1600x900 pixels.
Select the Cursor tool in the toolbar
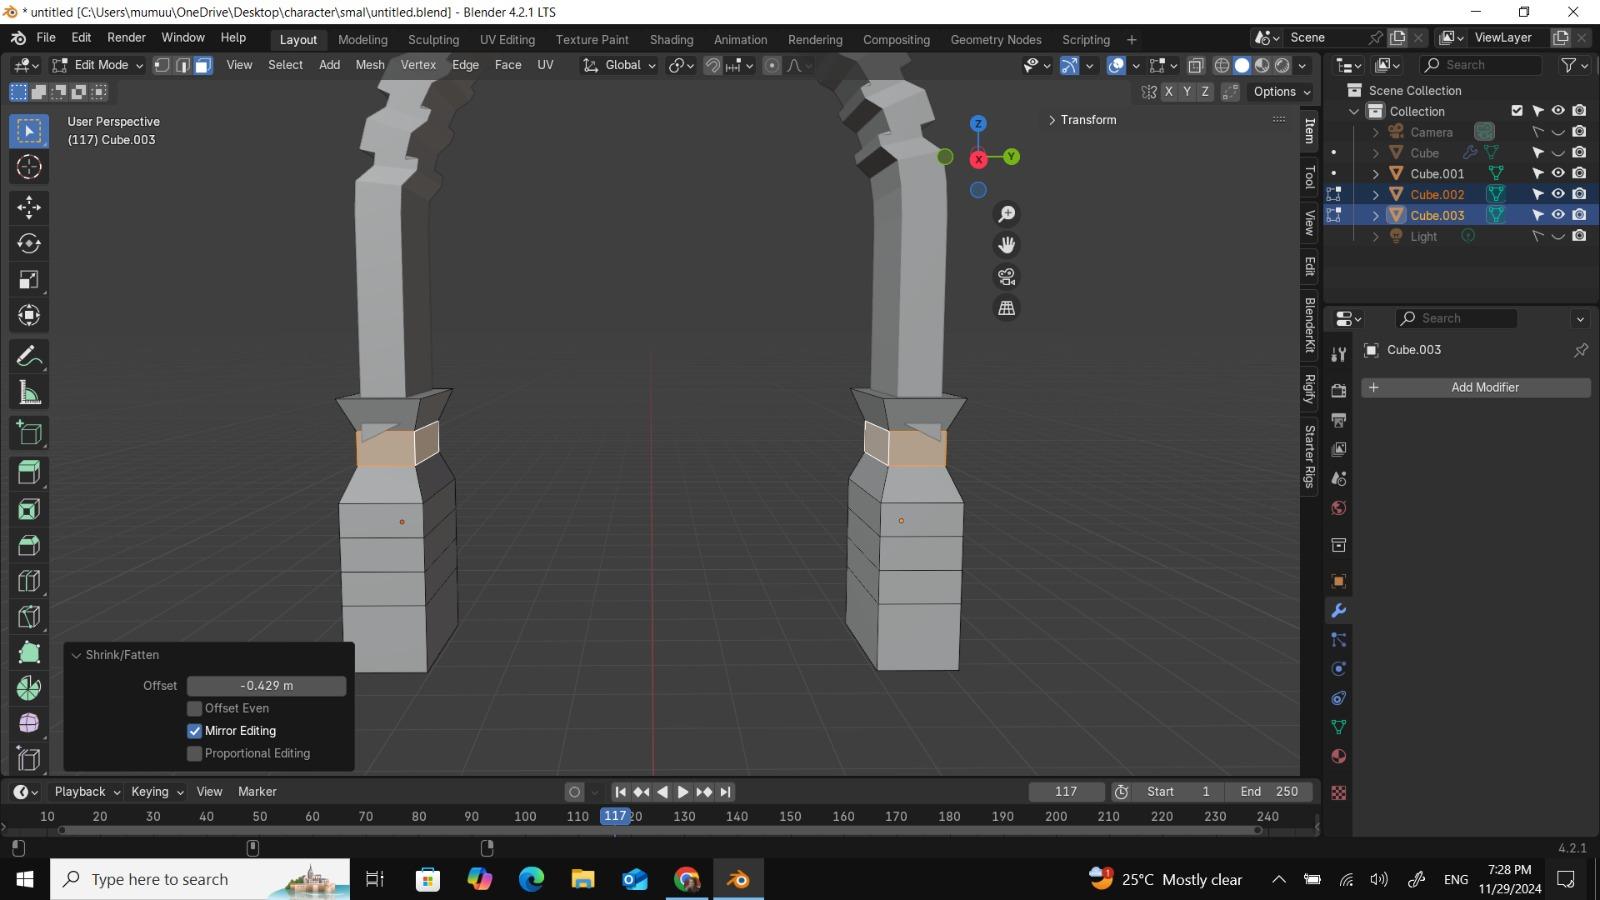[29, 167]
